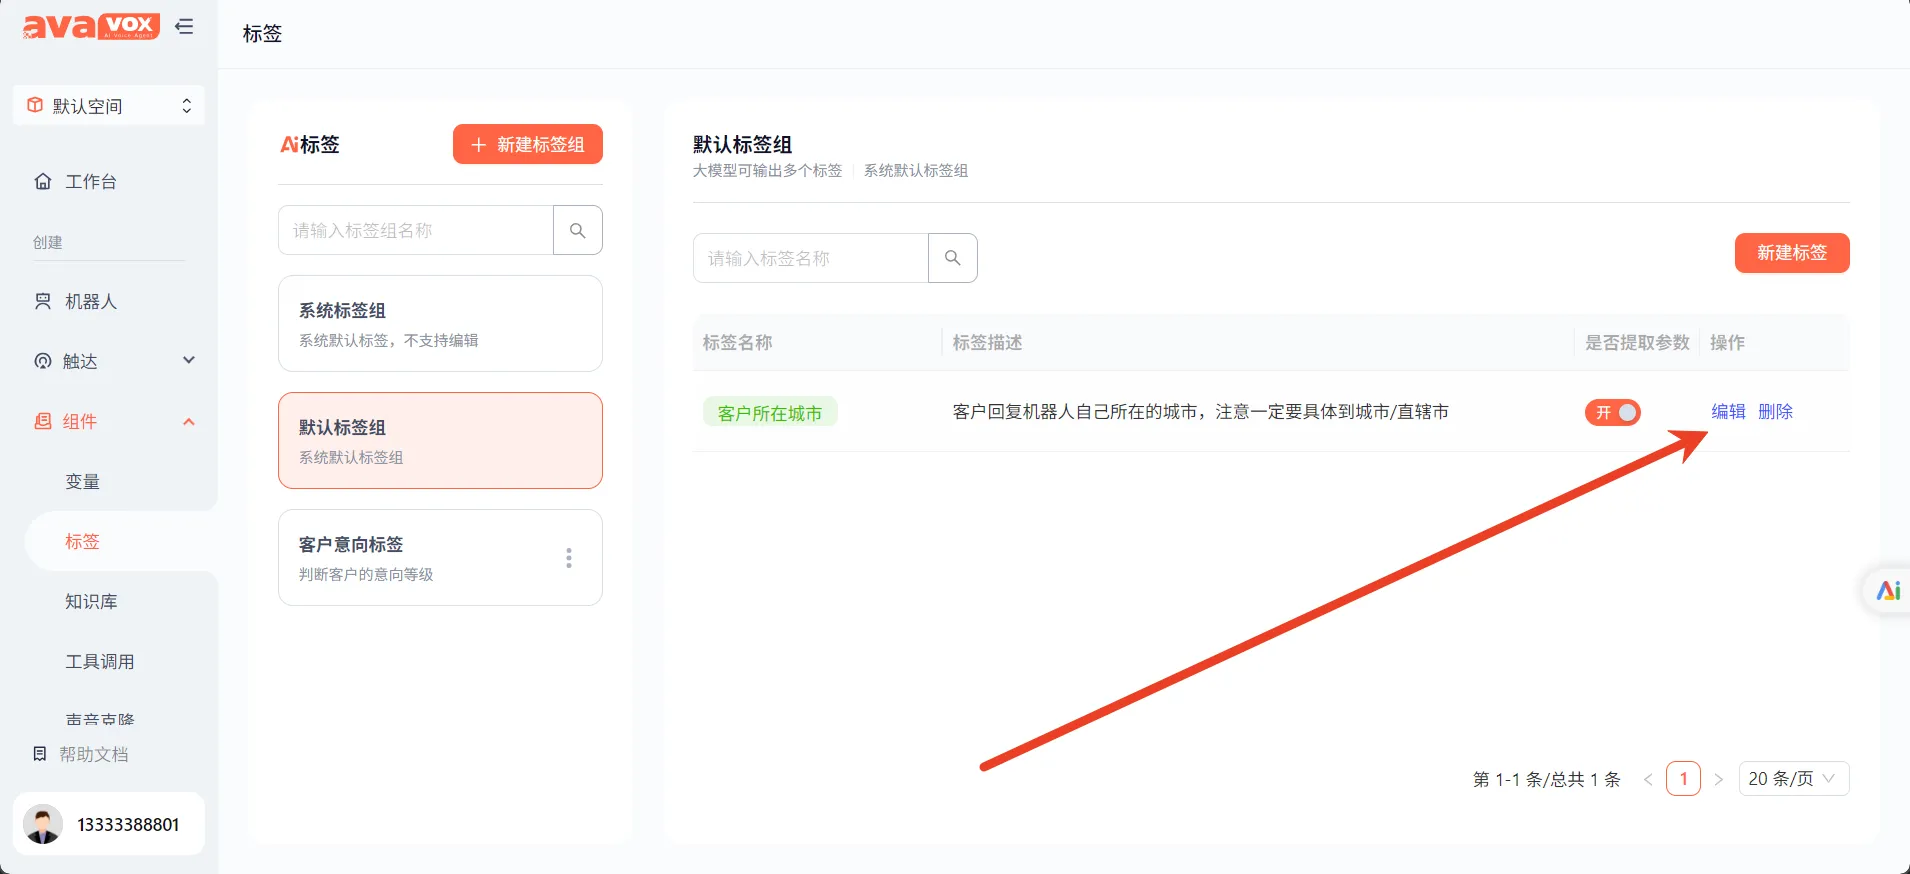Go to 变量 in the sidebar
Viewport: 1910px width, 874px height.
coord(82,481)
